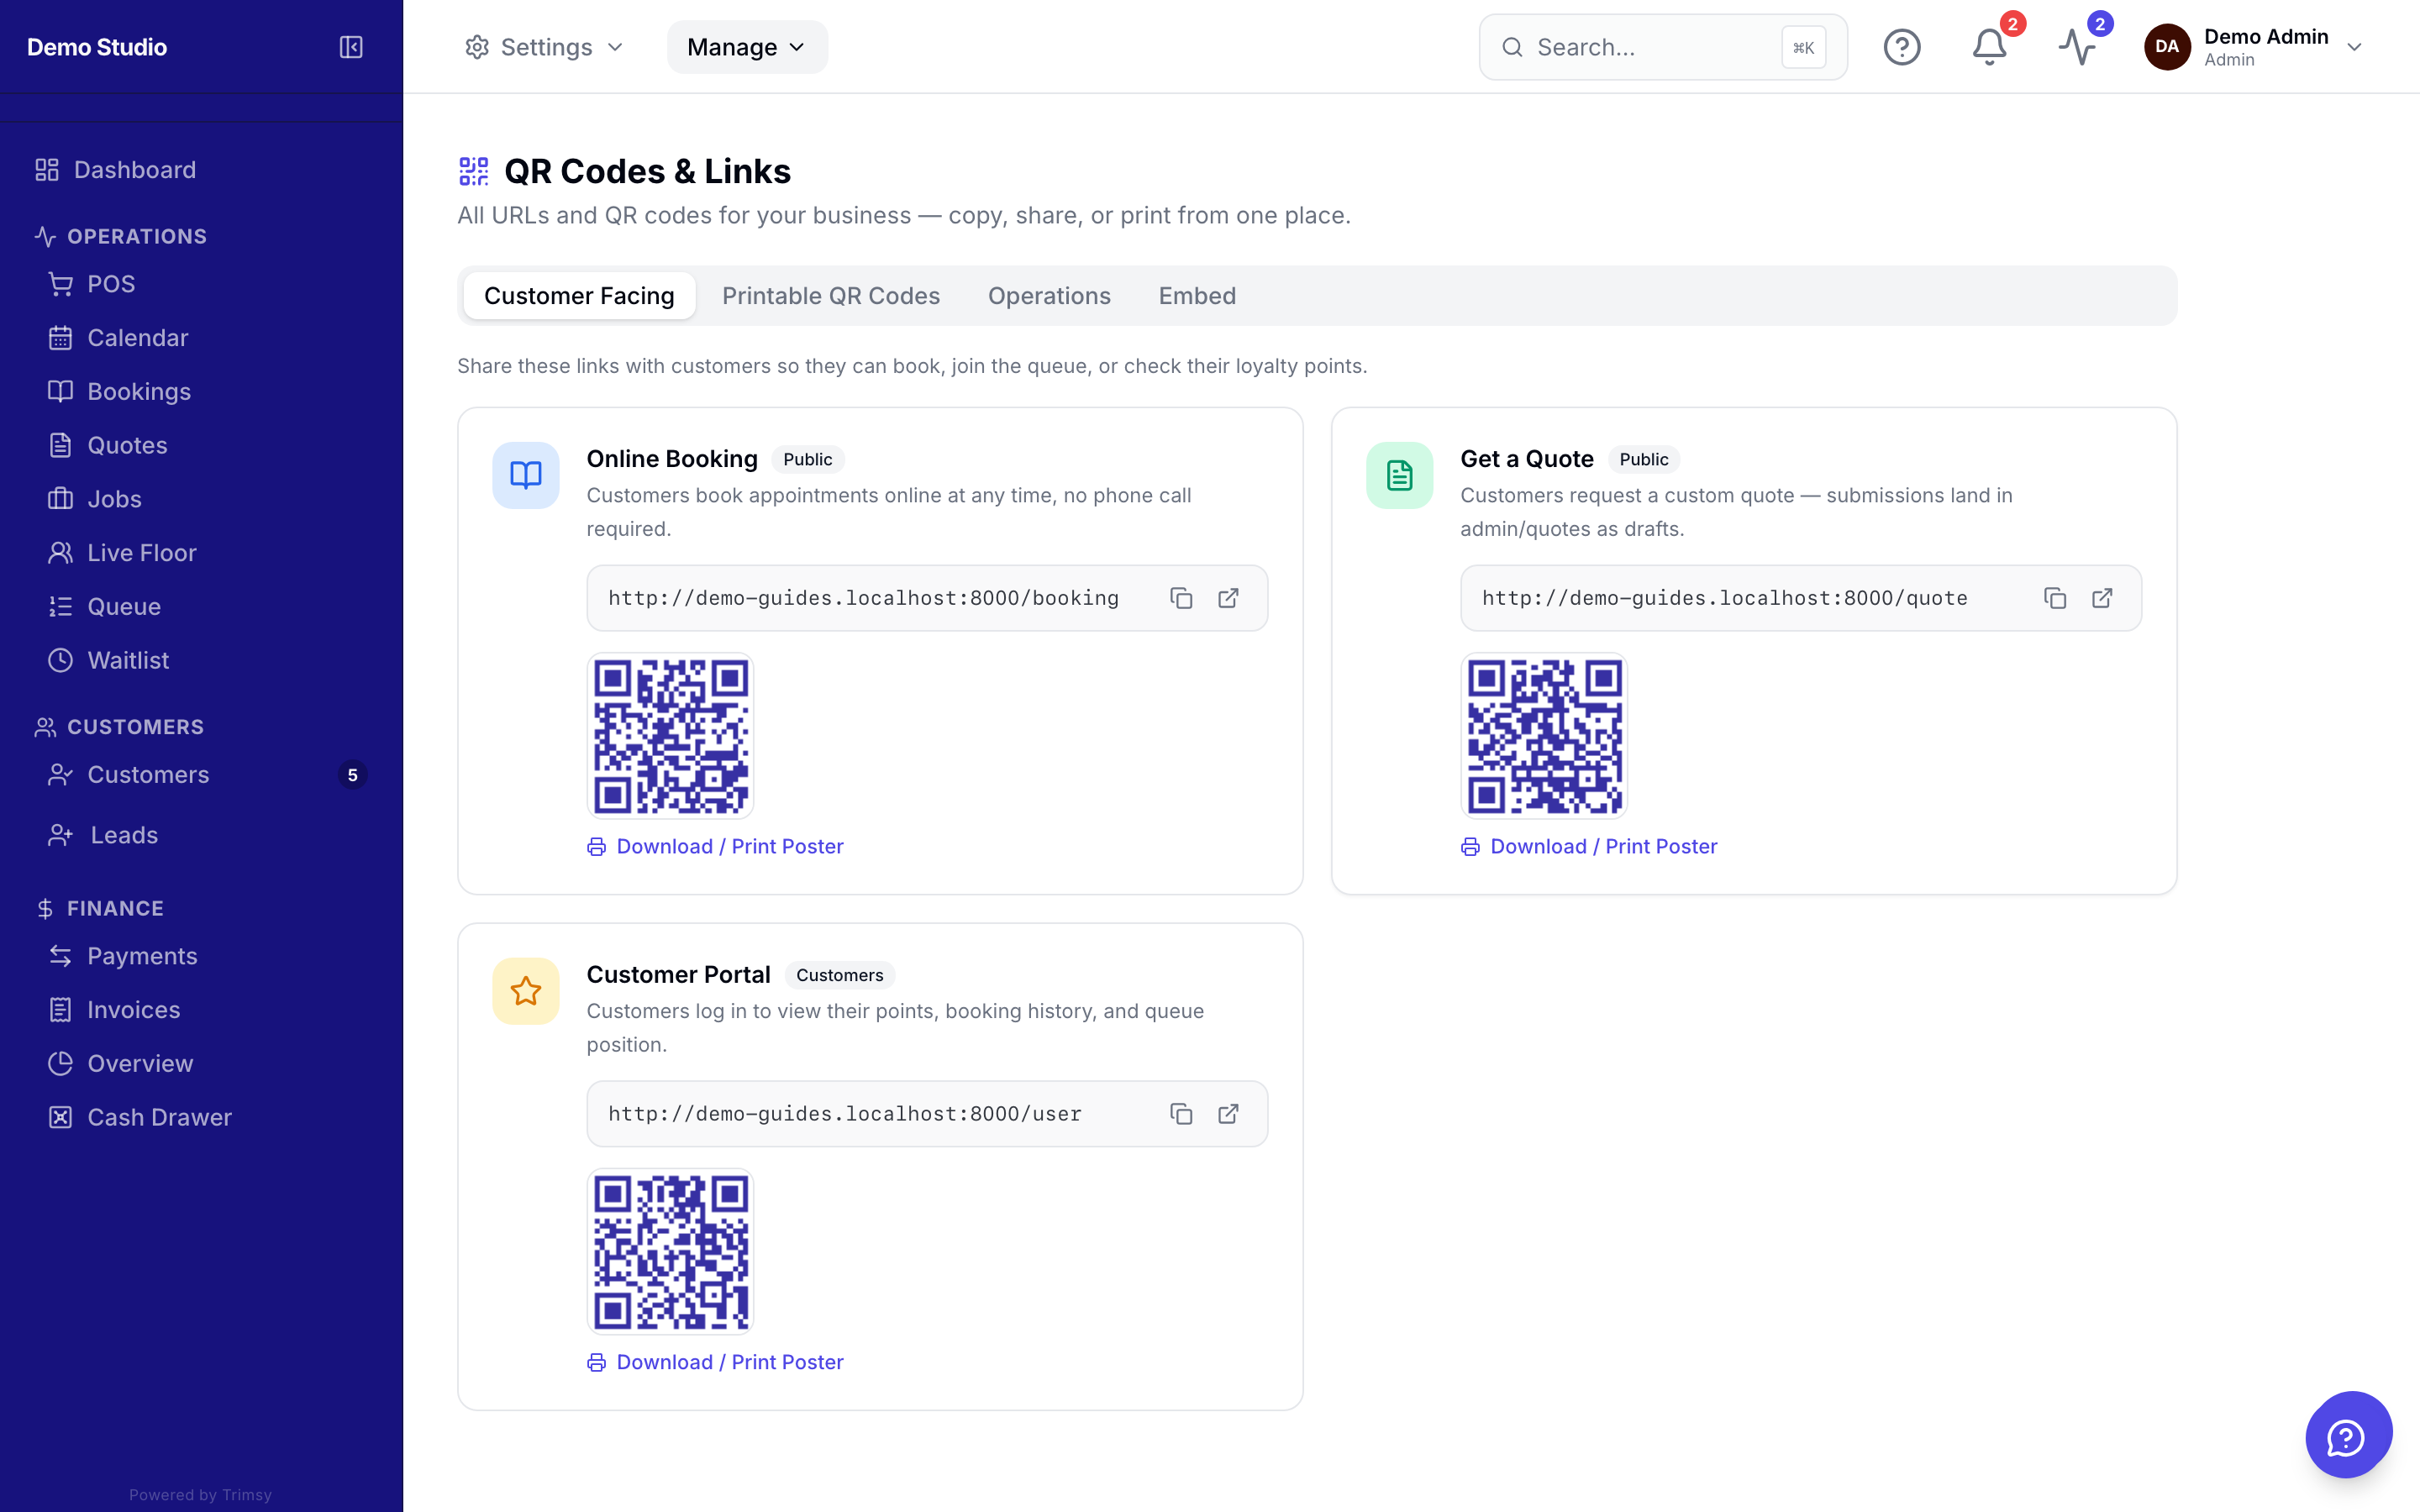Image resolution: width=2420 pixels, height=1512 pixels.
Task: Collapse the sidebar with the panel icon
Action: point(351,47)
